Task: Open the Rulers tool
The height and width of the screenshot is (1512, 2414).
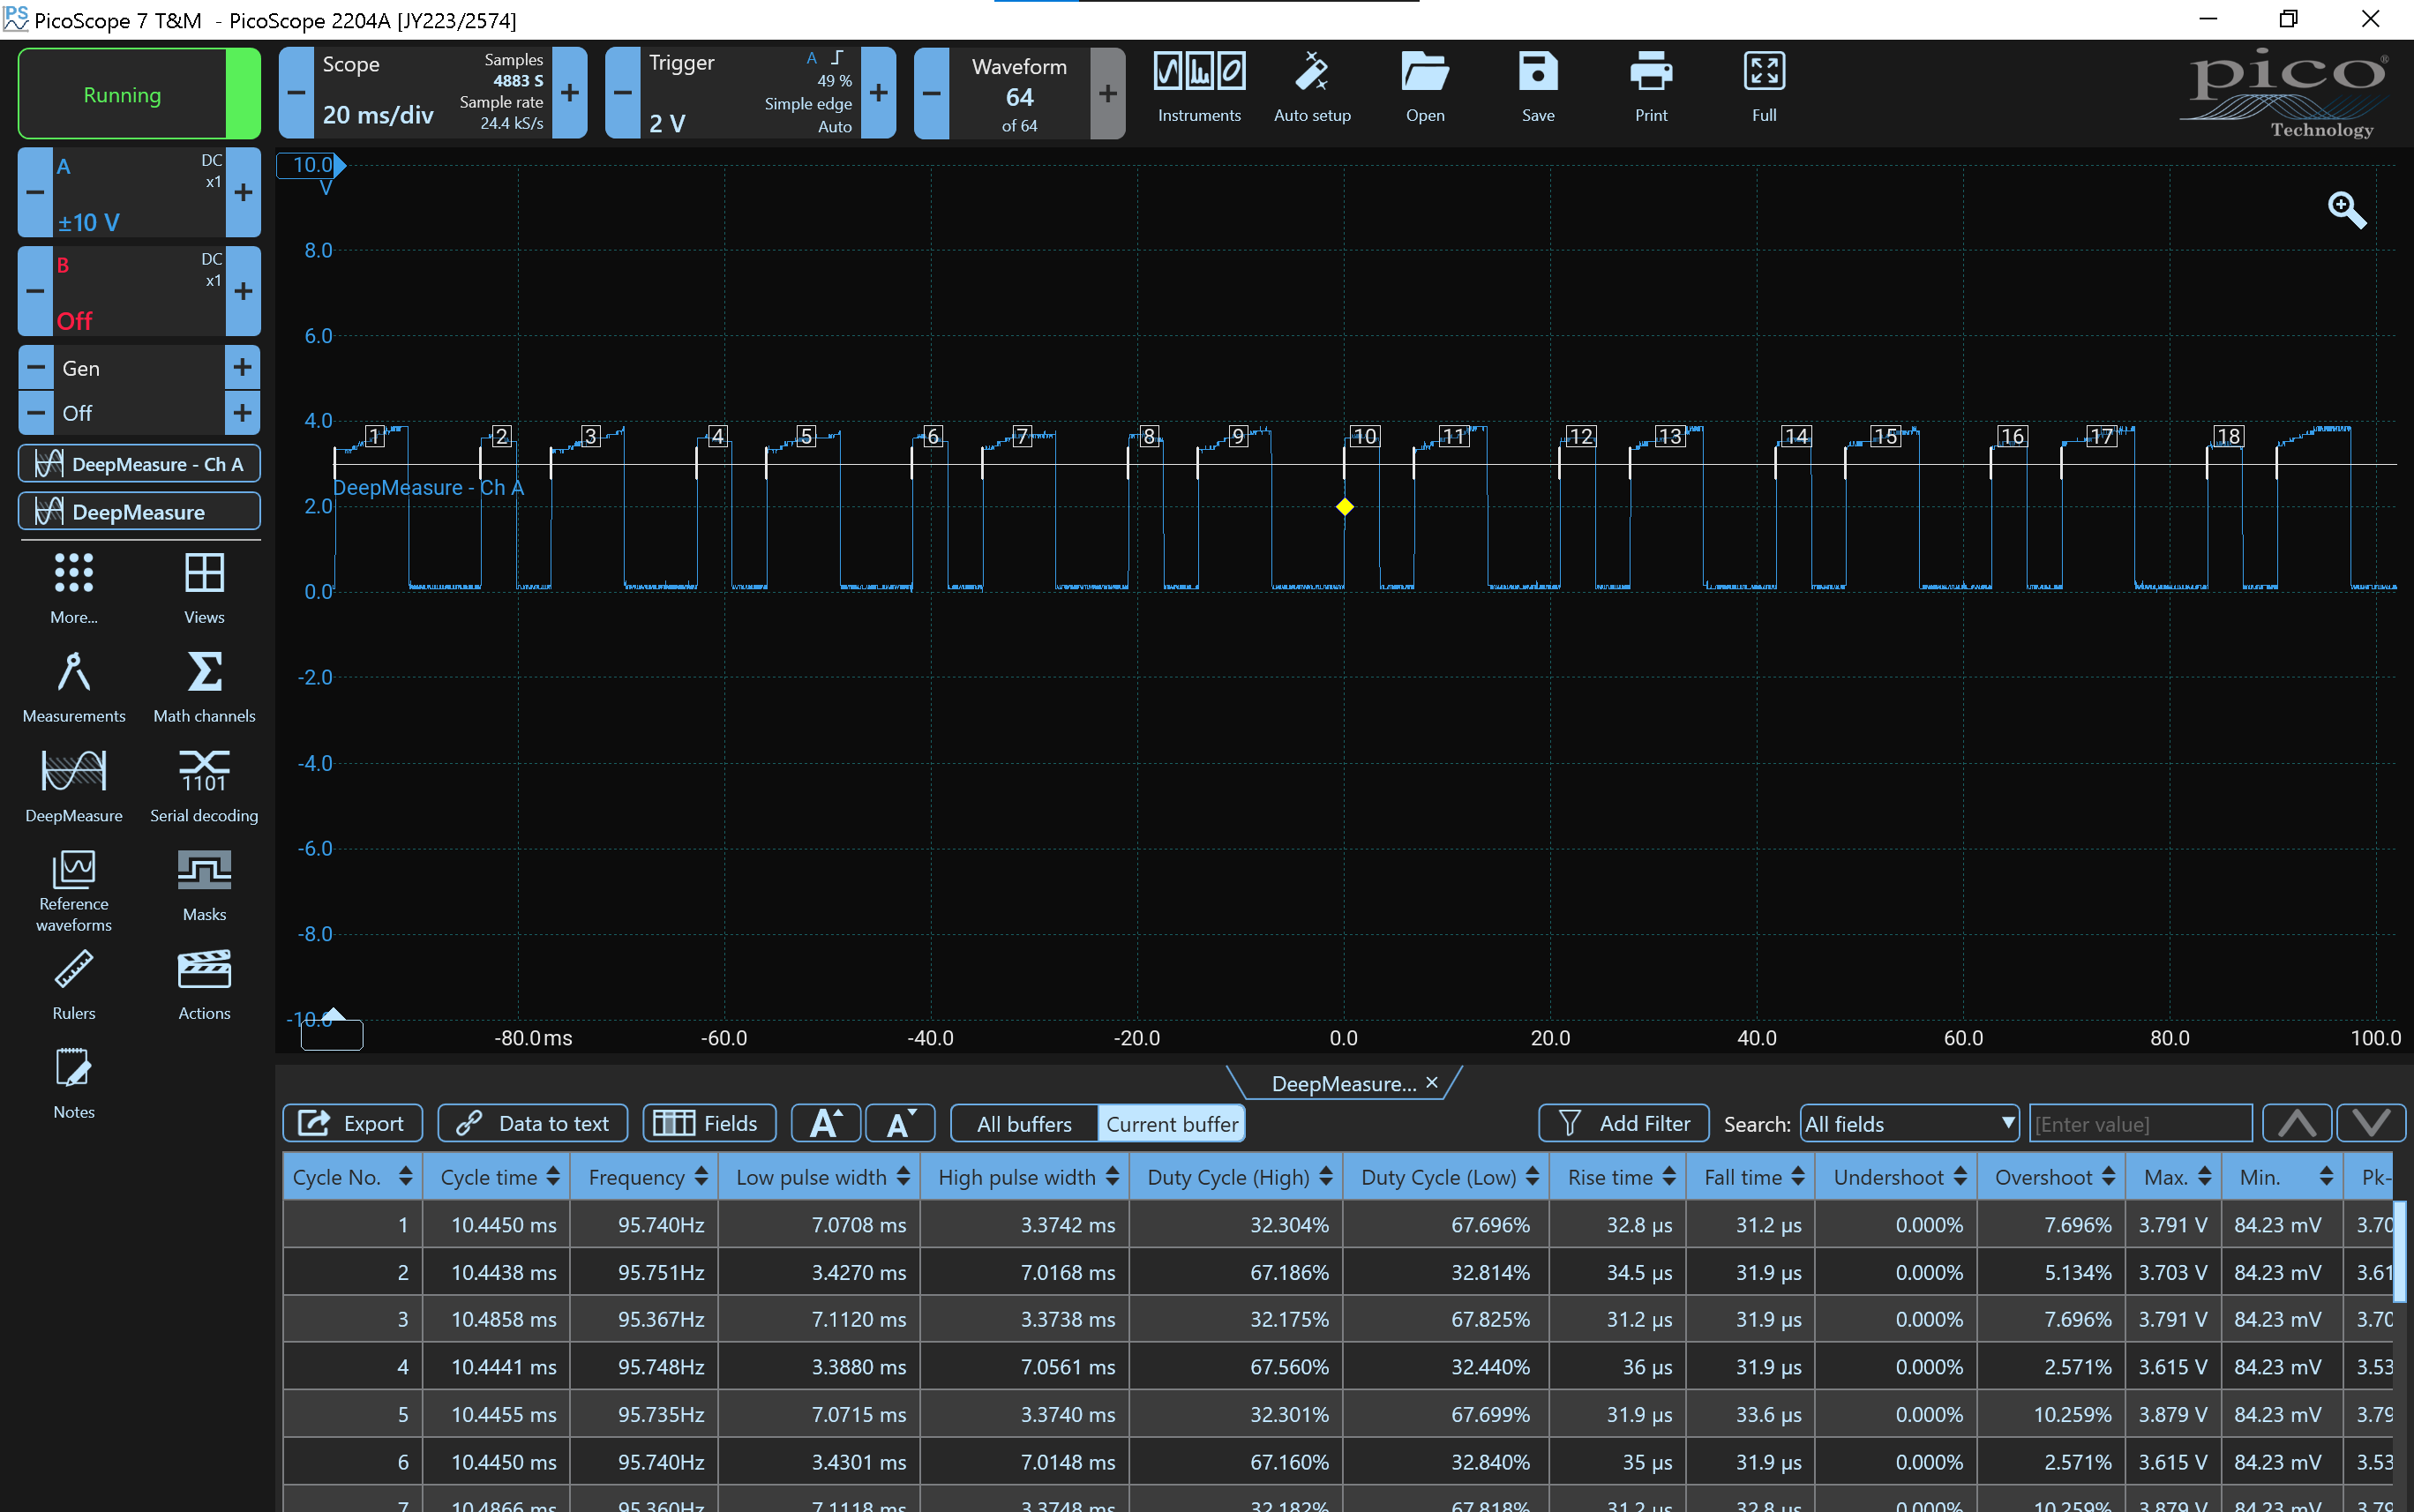Action: (74, 984)
